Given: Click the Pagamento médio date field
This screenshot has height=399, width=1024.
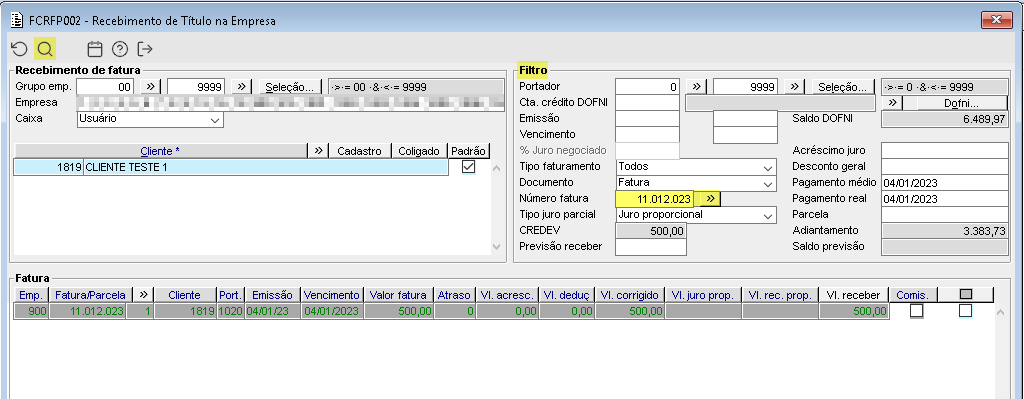Looking at the screenshot, I should 944,183.
